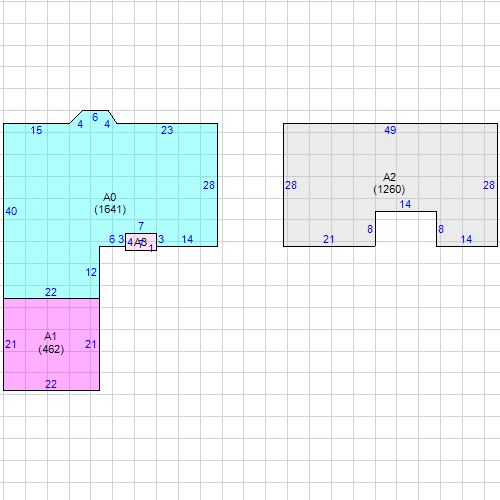The width and height of the screenshot is (500, 500).
Task: Click the 21 dimension on A1 right wall
Action: tap(91, 344)
